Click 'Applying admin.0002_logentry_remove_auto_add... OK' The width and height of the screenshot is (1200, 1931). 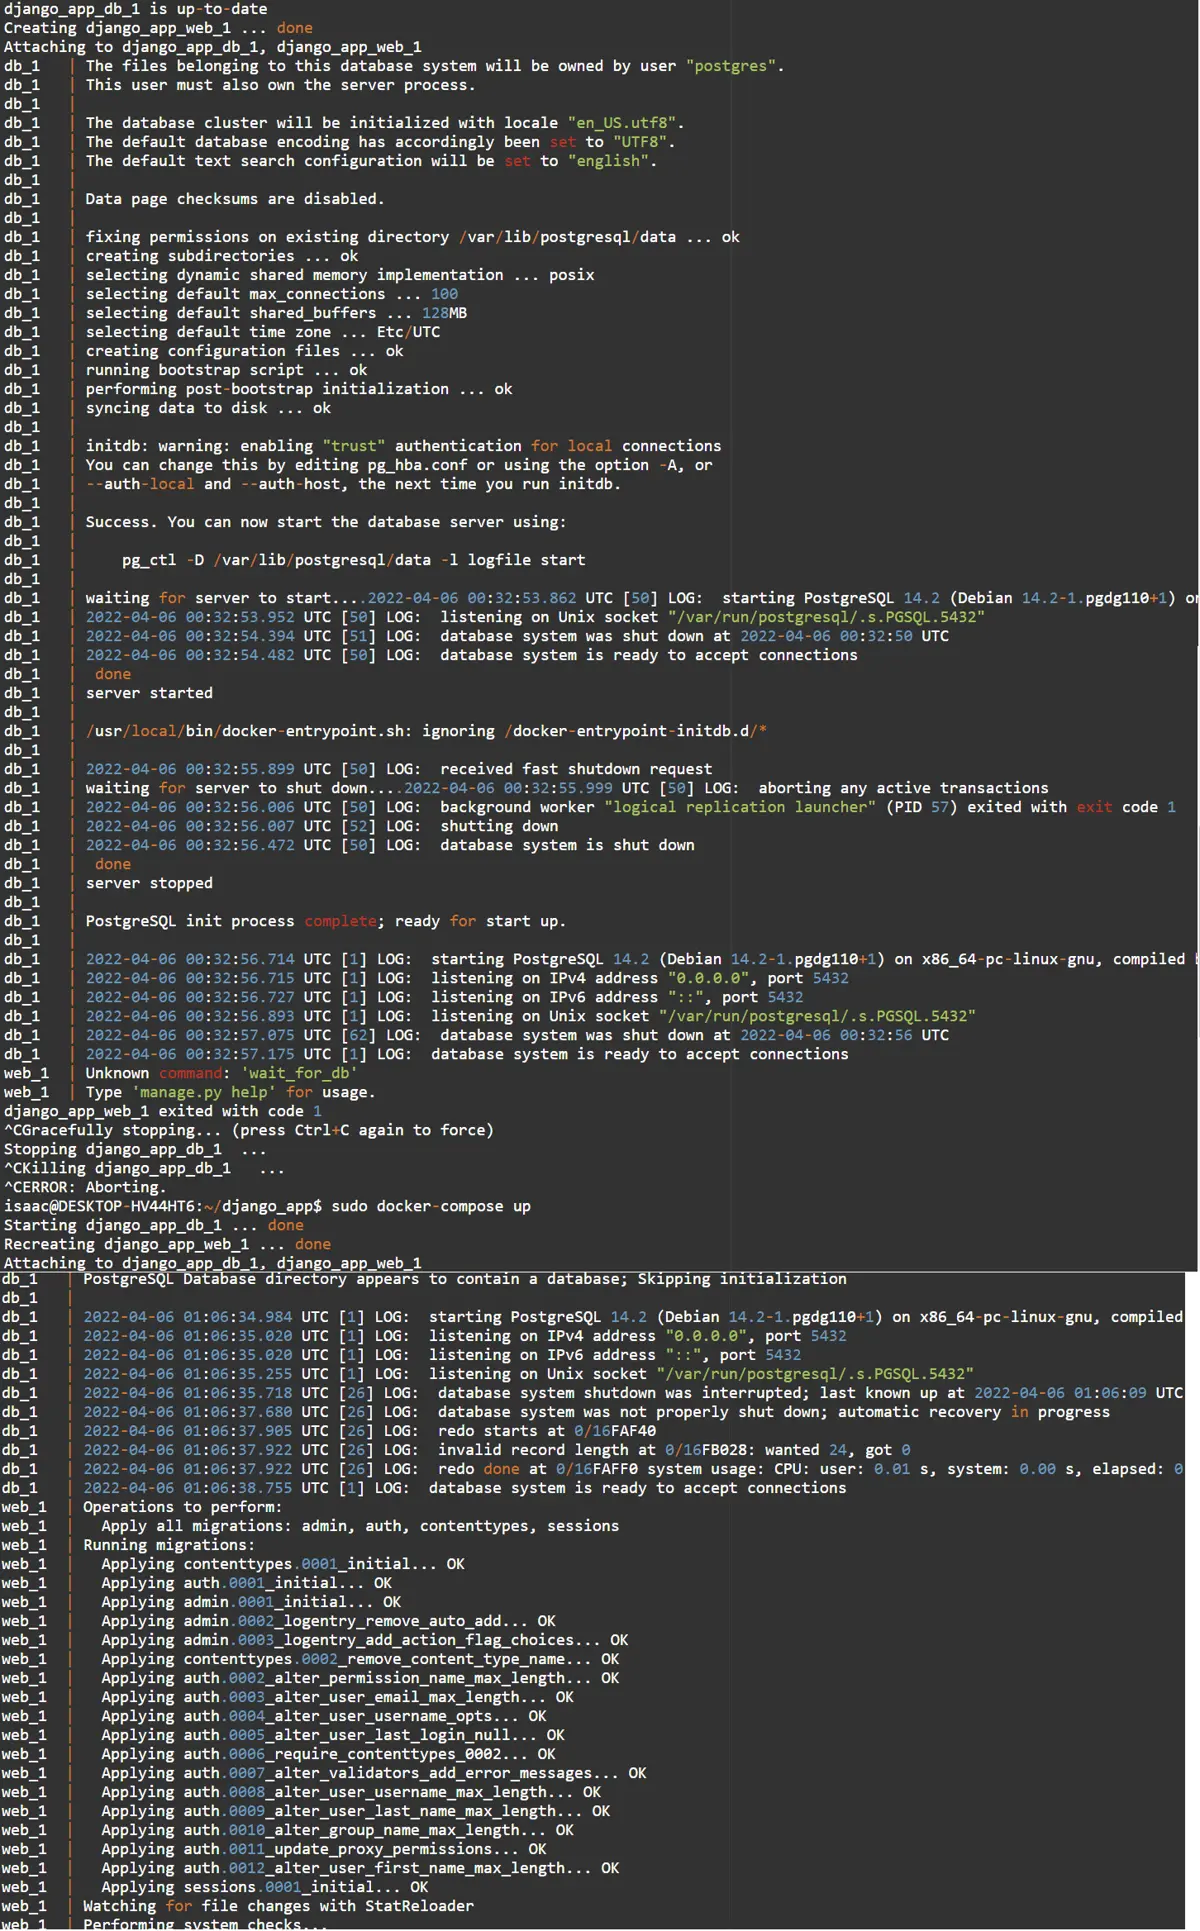point(328,1621)
